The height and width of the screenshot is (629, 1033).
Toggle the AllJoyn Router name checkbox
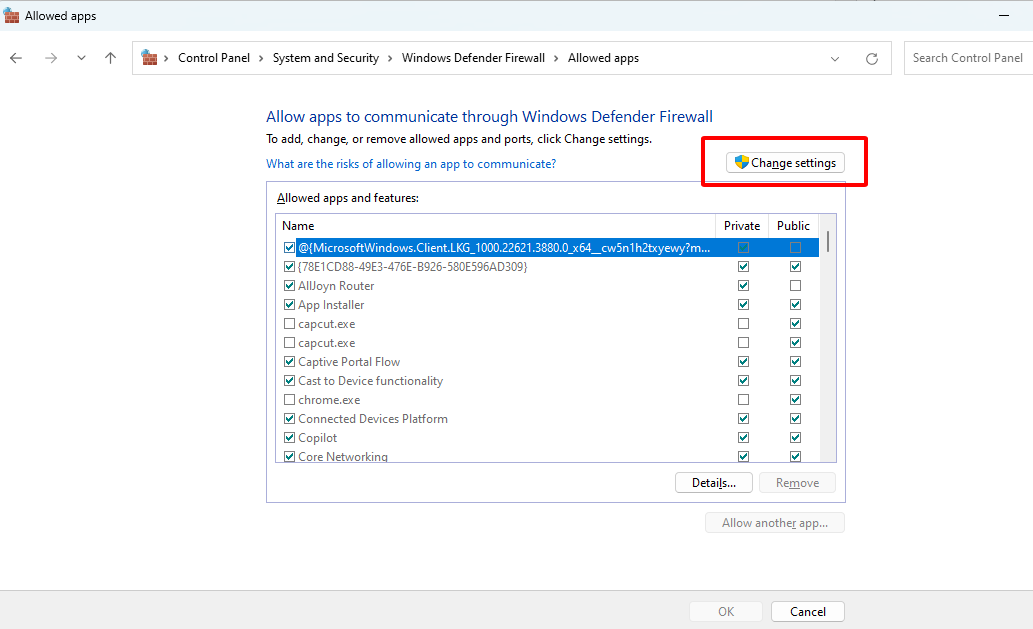tap(289, 286)
